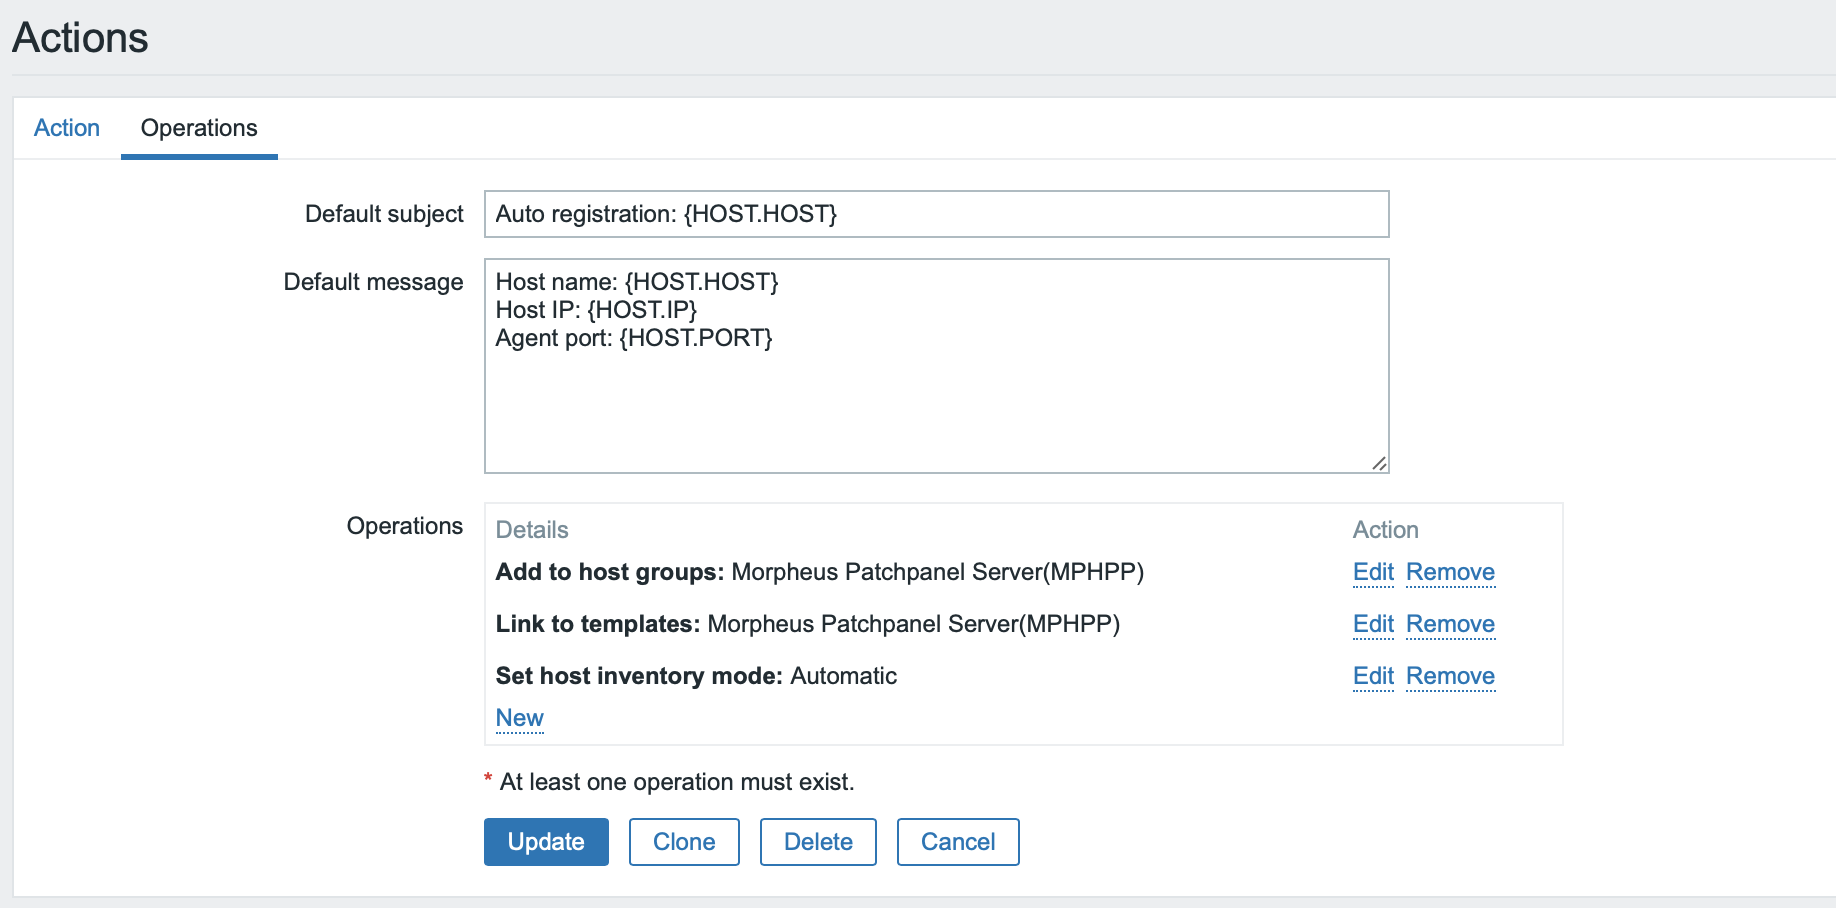The image size is (1836, 908).
Task: Remove the Link to templates operation
Action: point(1450,624)
